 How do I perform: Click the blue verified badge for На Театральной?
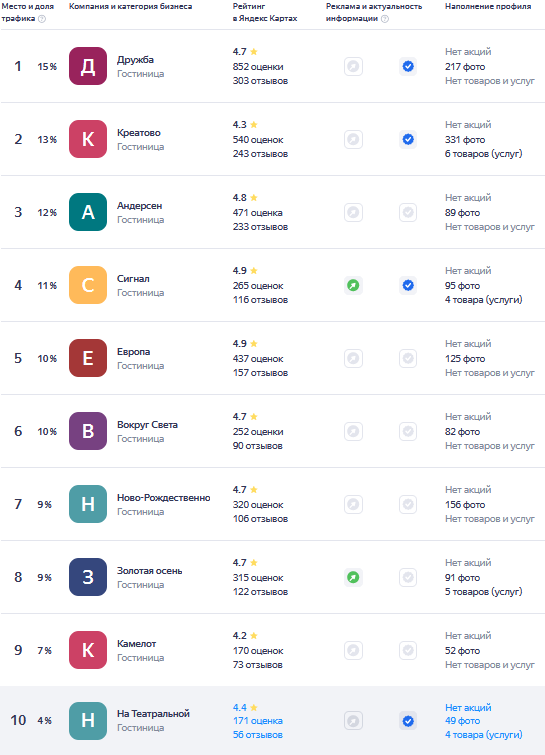(x=408, y=721)
